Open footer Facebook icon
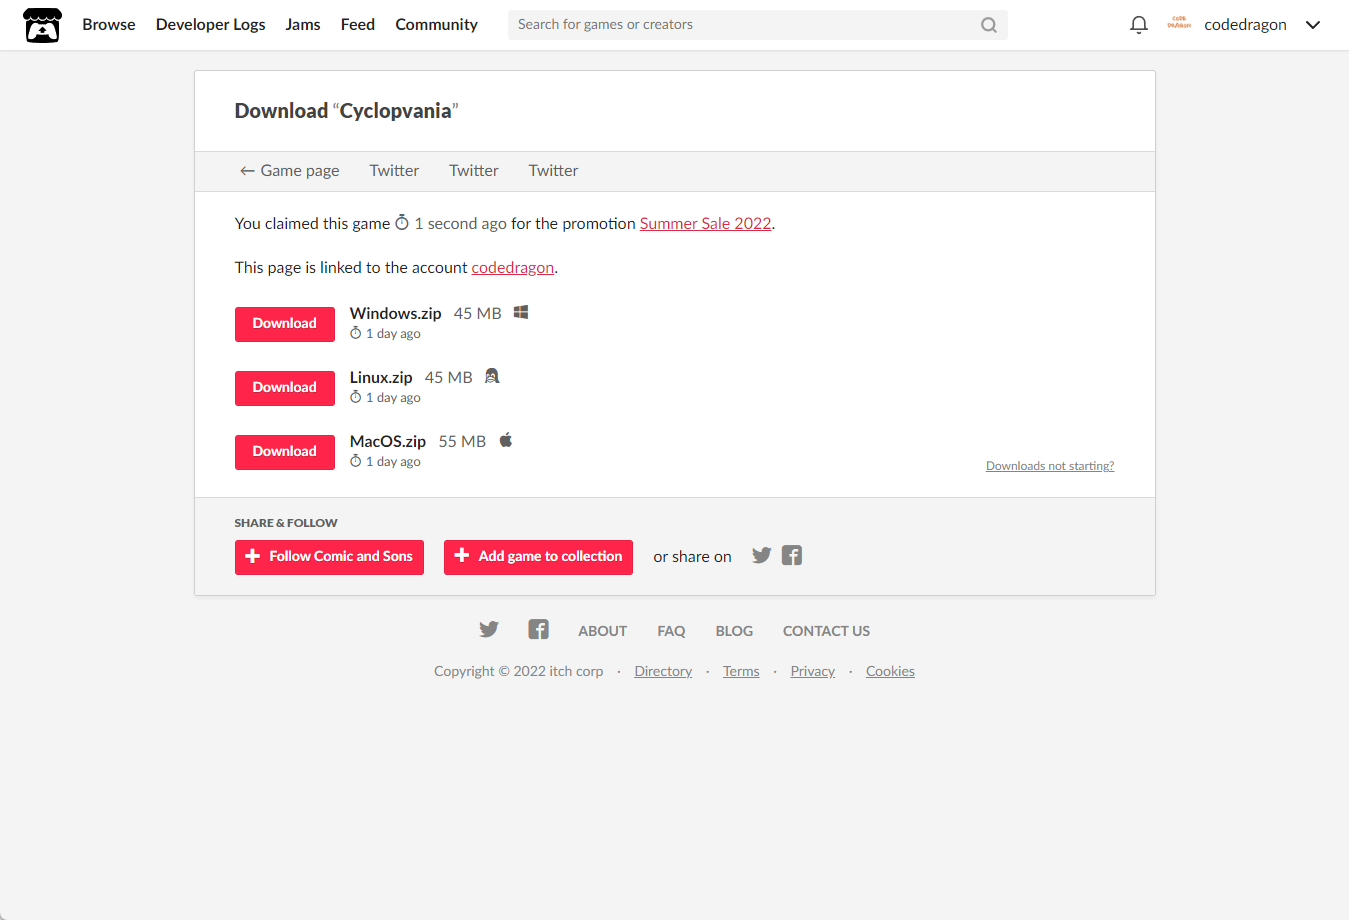The image size is (1349, 920). pyautogui.click(x=538, y=629)
